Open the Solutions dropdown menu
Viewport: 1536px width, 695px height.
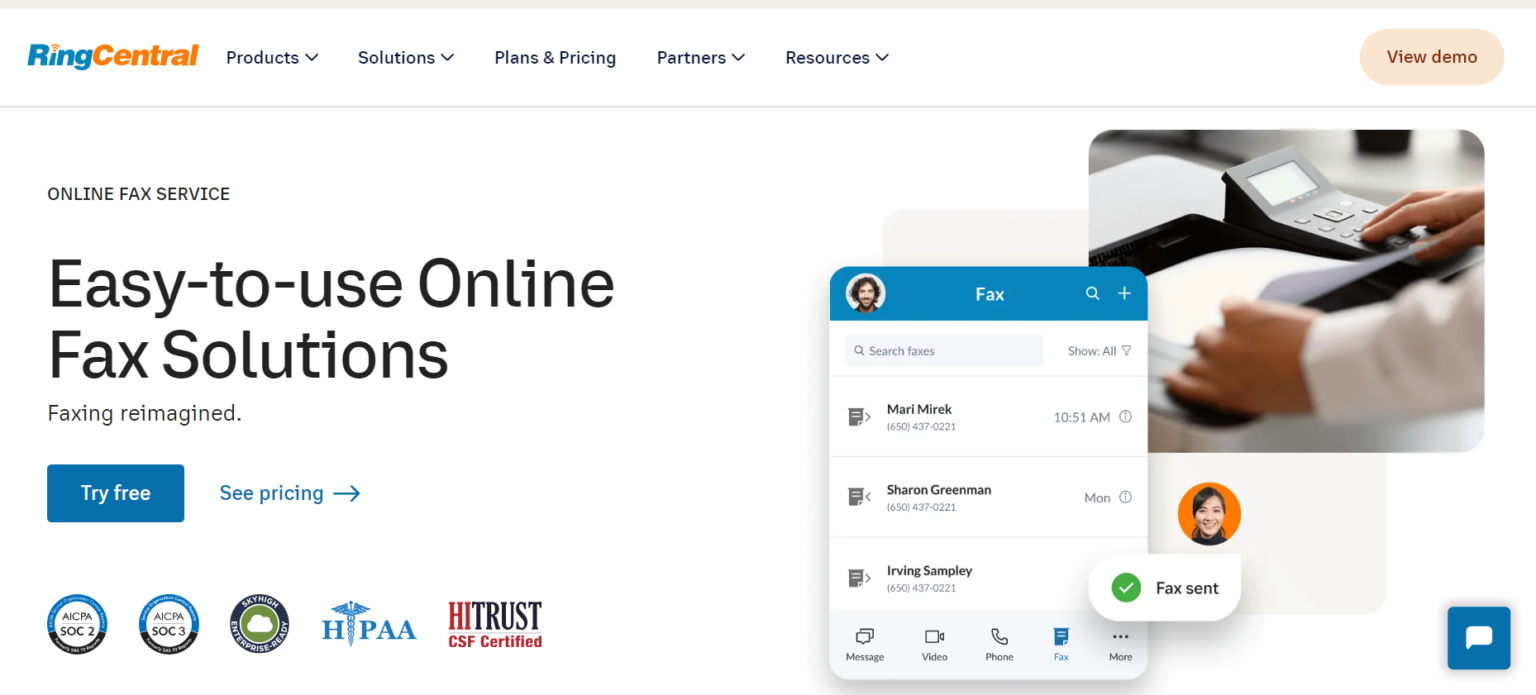405,57
